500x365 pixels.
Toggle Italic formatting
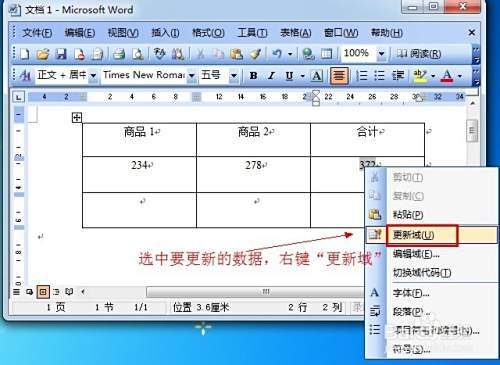271,76
